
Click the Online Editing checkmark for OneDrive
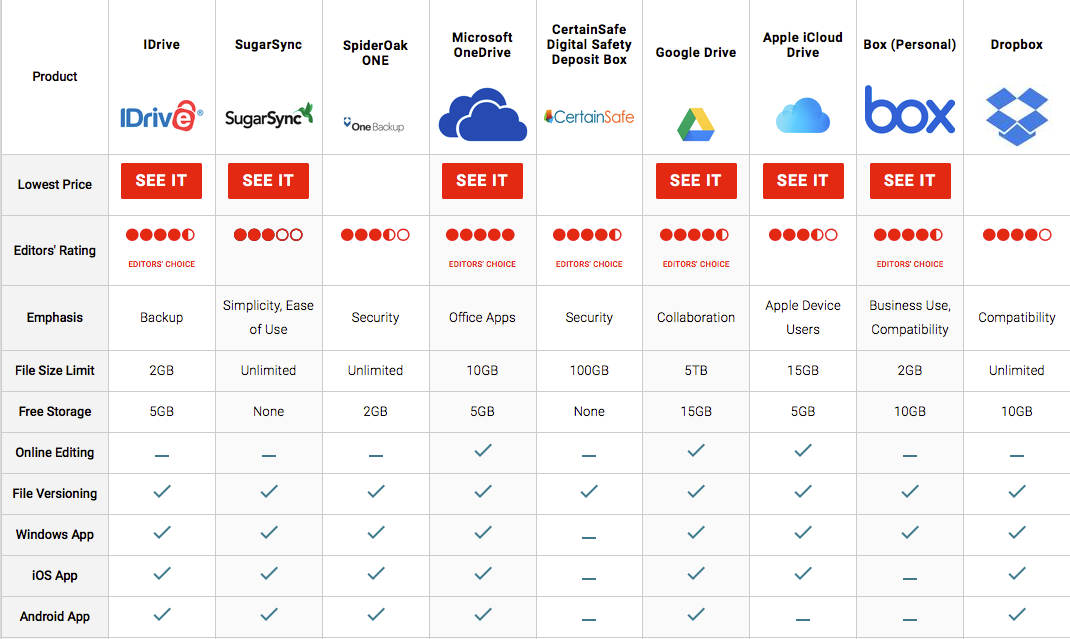tap(482, 451)
